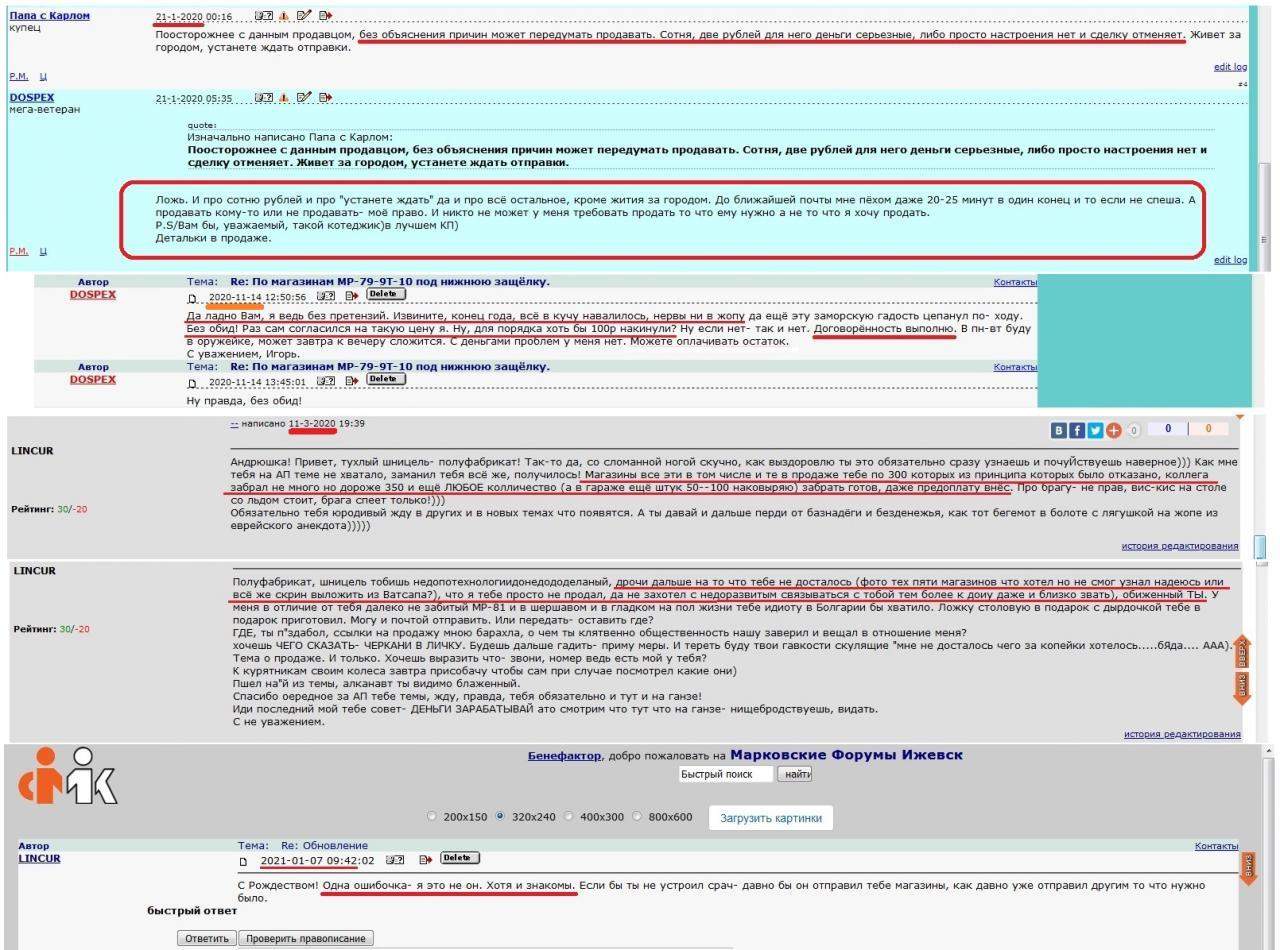Click orange plus share icon
1280x950 pixels.
[1114, 430]
